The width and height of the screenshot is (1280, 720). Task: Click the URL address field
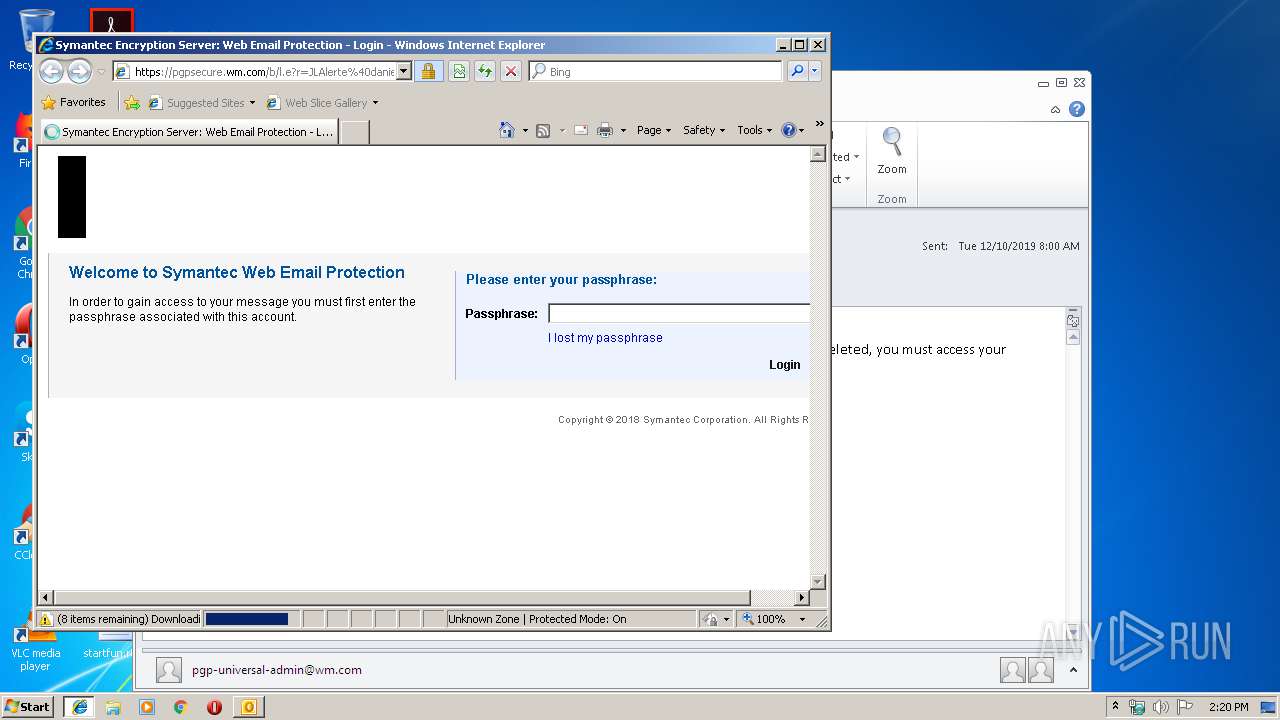(264, 72)
